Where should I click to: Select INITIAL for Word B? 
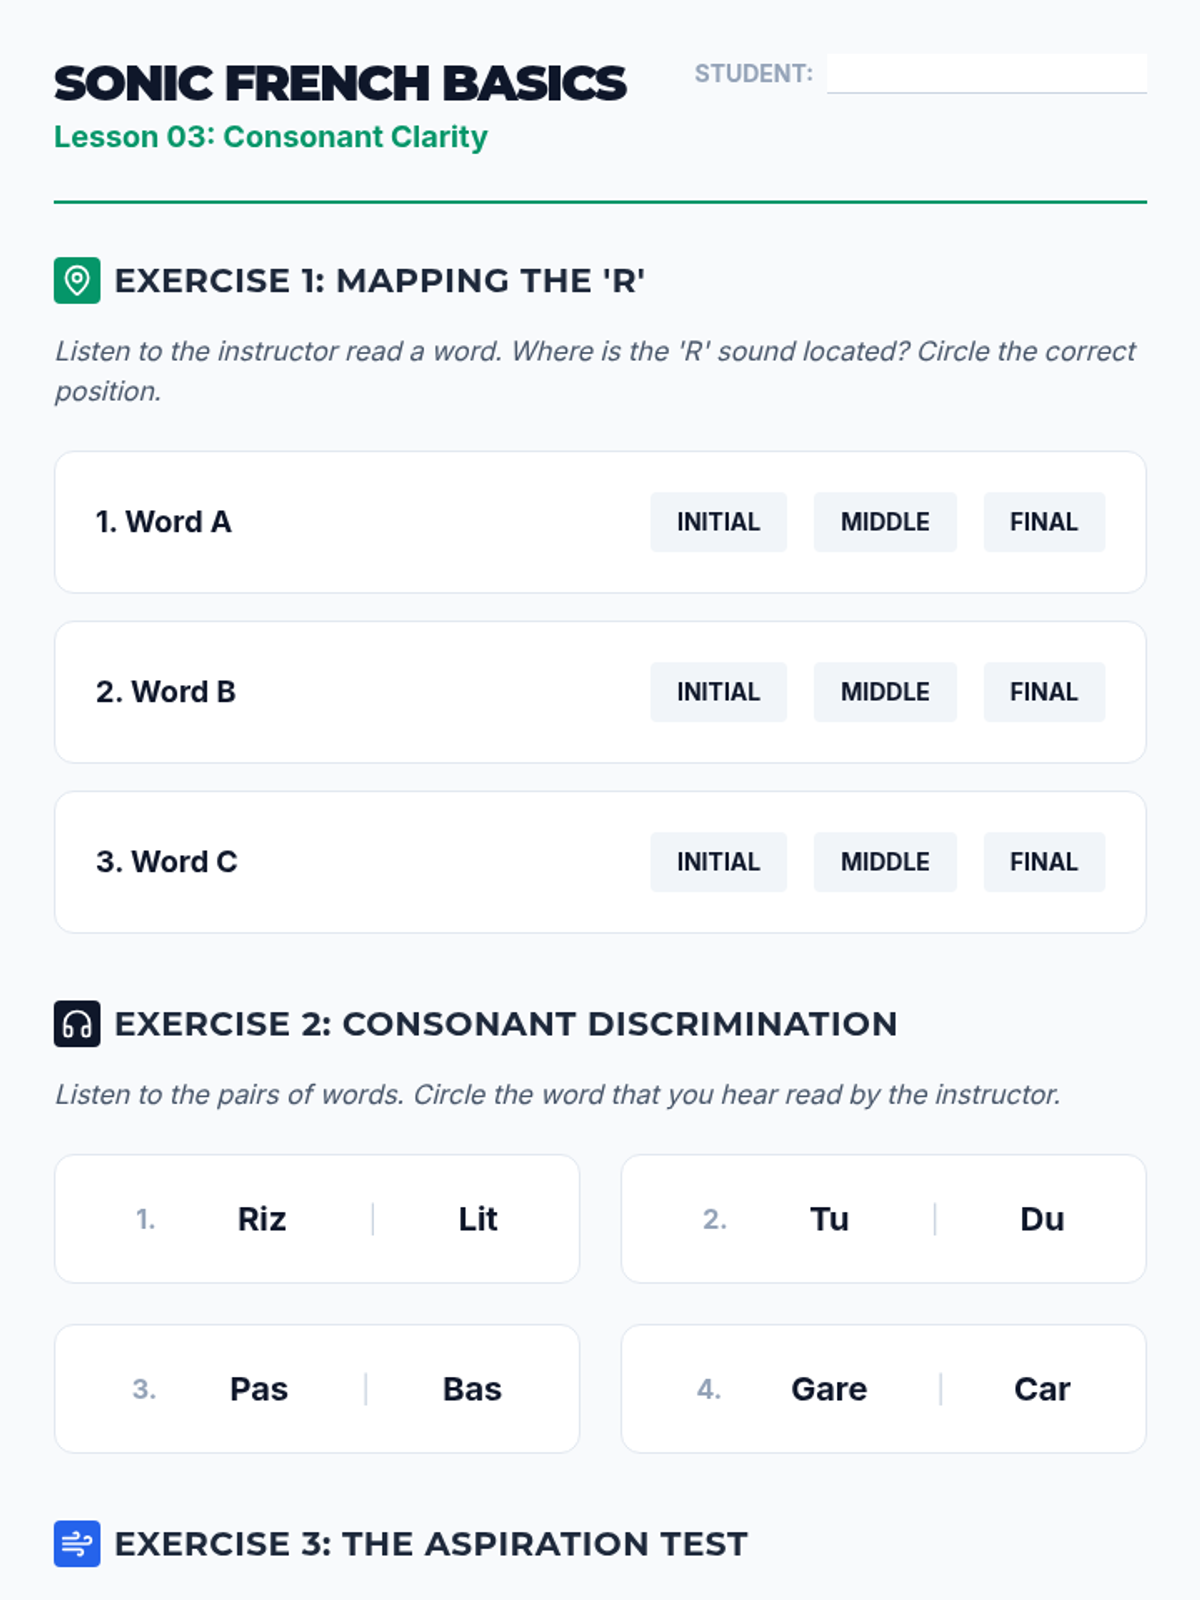pyautogui.click(x=718, y=692)
